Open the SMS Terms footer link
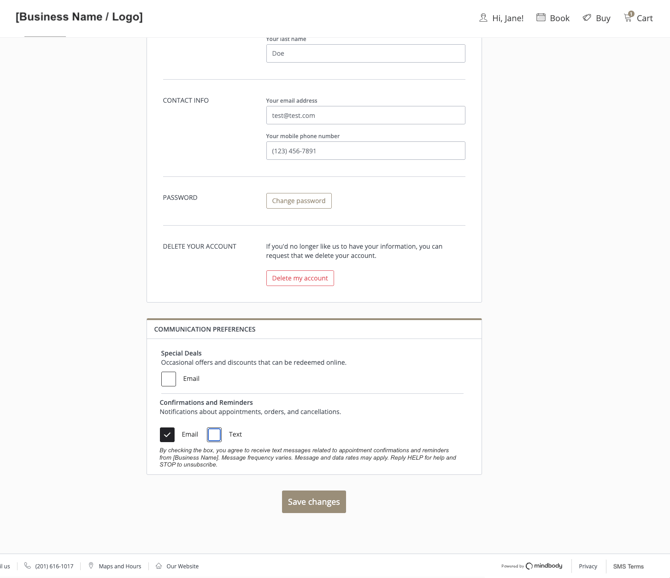Screen dimensions: 670x578 [628, 566]
